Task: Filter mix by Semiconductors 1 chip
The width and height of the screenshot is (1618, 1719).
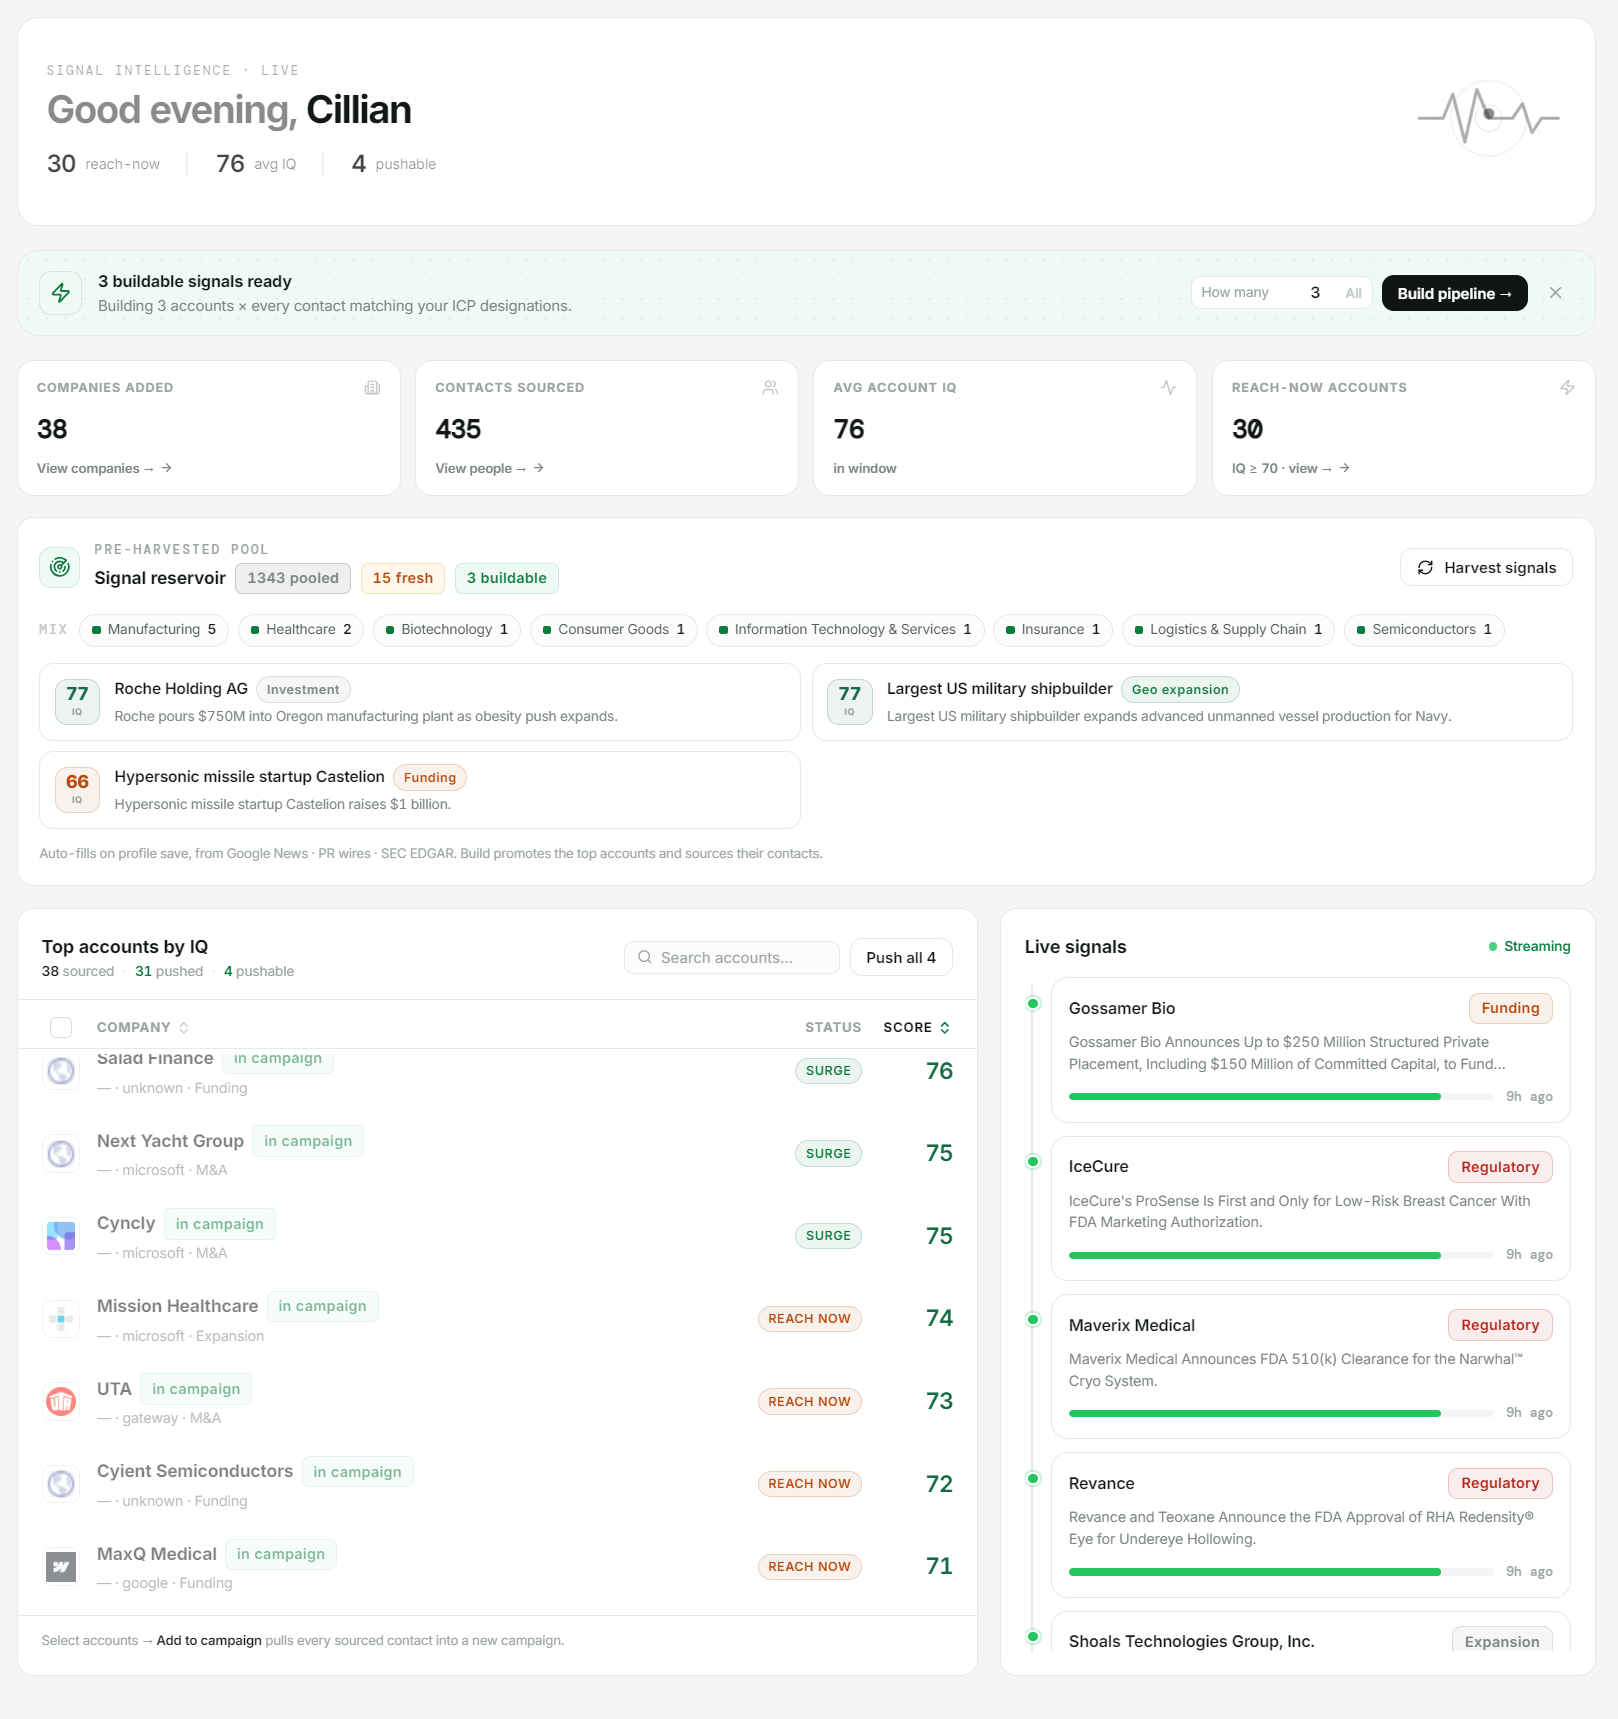Action: (x=1424, y=630)
